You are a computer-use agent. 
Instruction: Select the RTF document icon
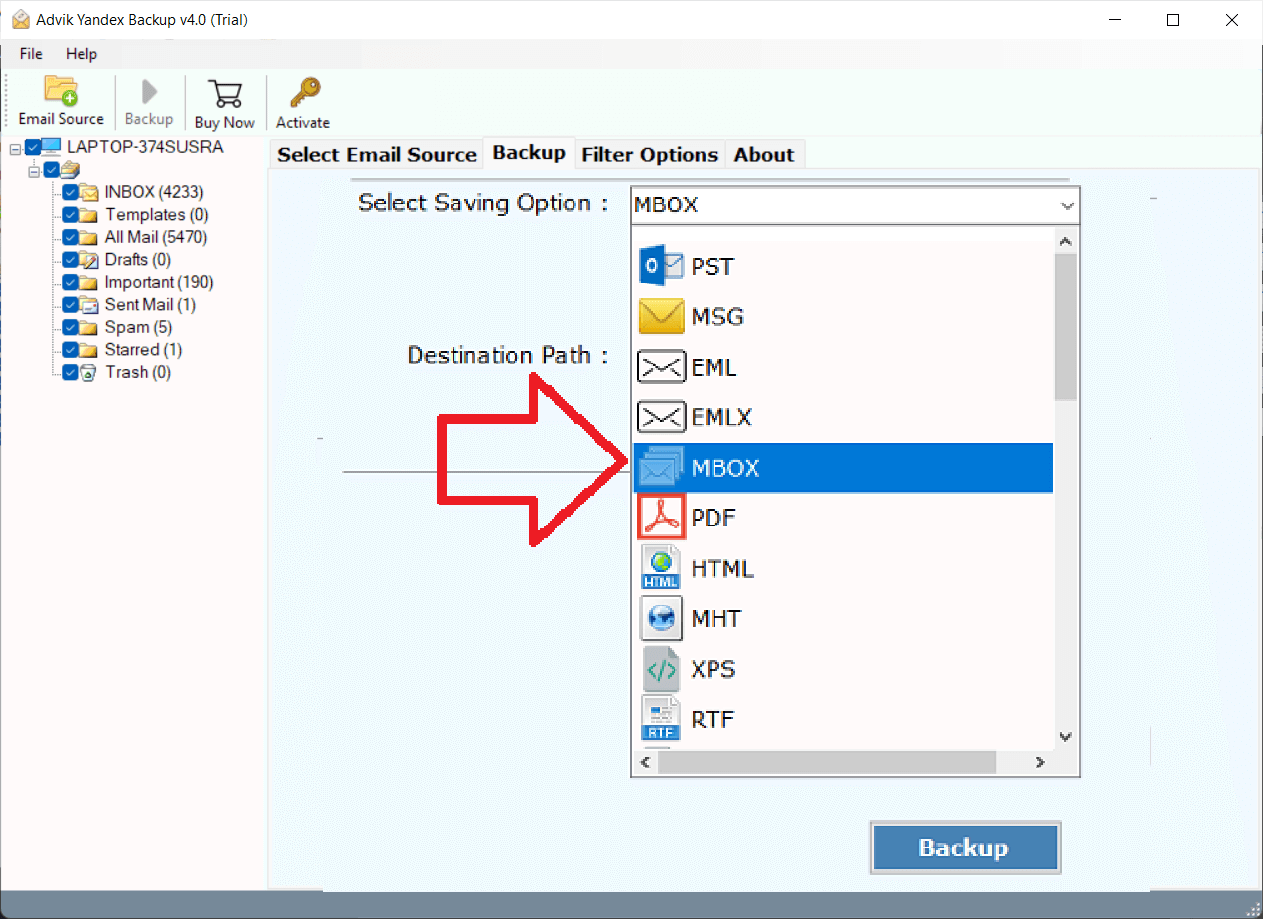pyautogui.click(x=661, y=719)
